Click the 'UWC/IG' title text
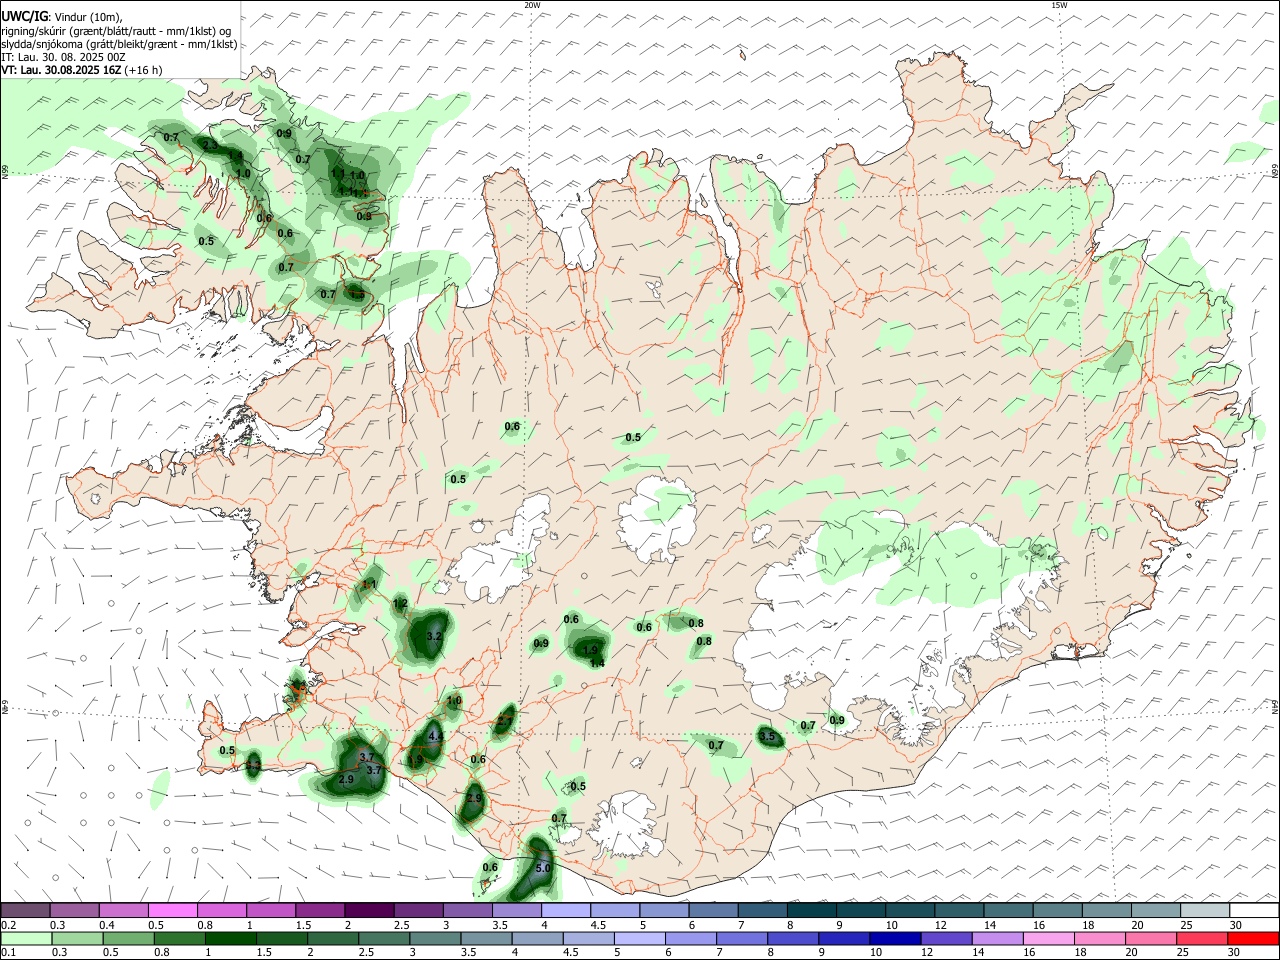Image resolution: width=1280 pixels, height=960 pixels. pyautogui.click(x=23, y=16)
